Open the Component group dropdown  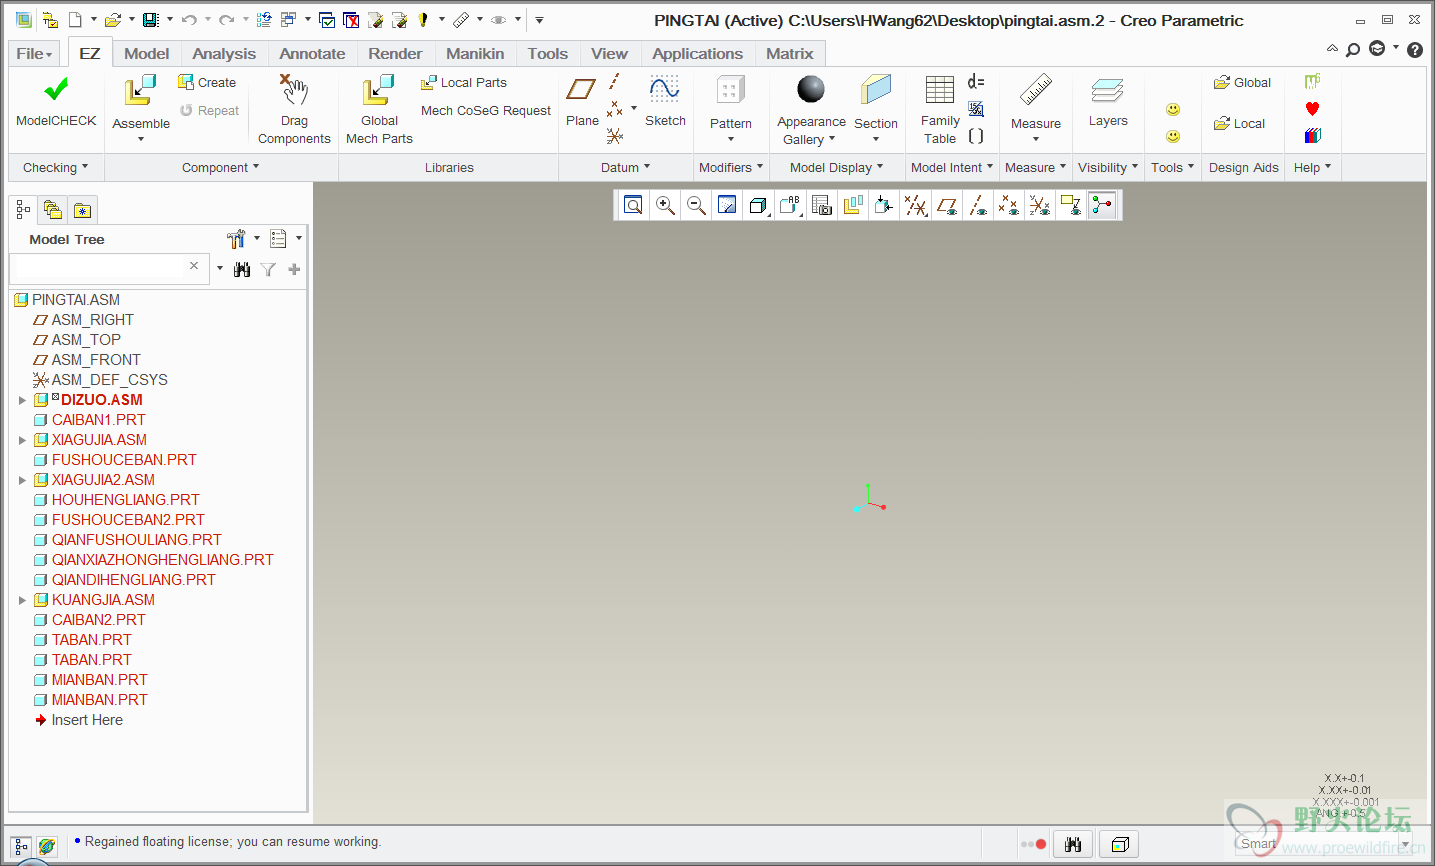tap(220, 167)
